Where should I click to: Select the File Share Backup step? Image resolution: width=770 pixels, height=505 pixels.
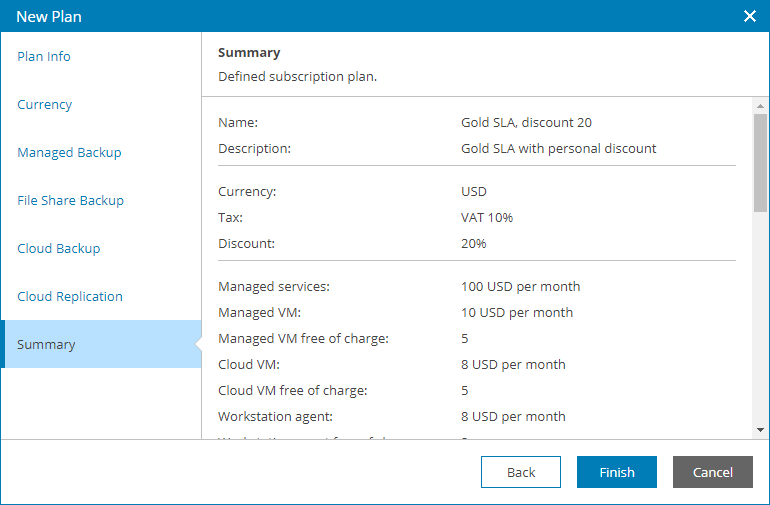pos(70,201)
